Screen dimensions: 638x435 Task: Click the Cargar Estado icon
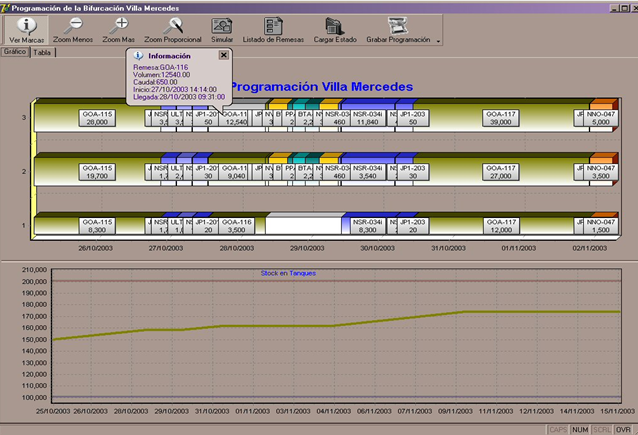(335, 26)
